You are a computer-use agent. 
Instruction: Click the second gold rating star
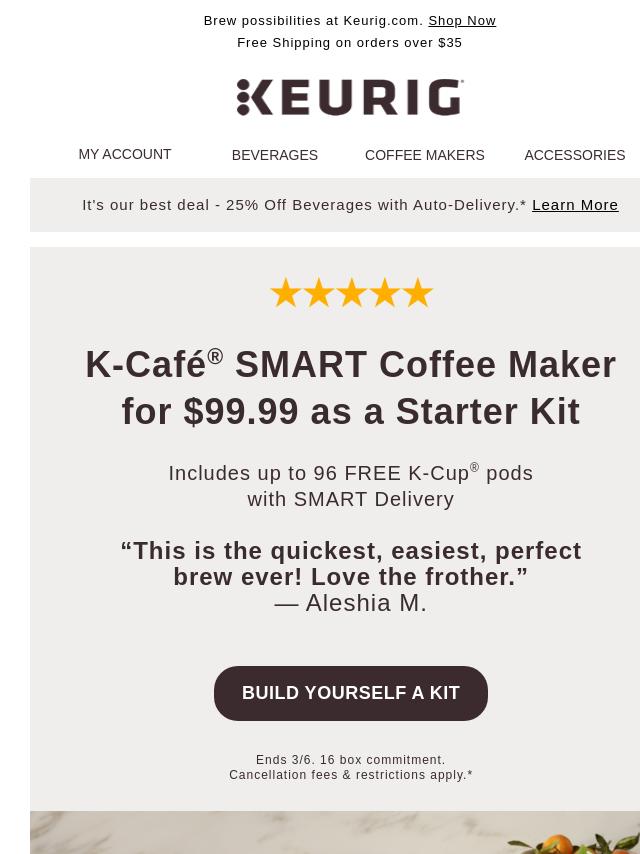(318, 292)
